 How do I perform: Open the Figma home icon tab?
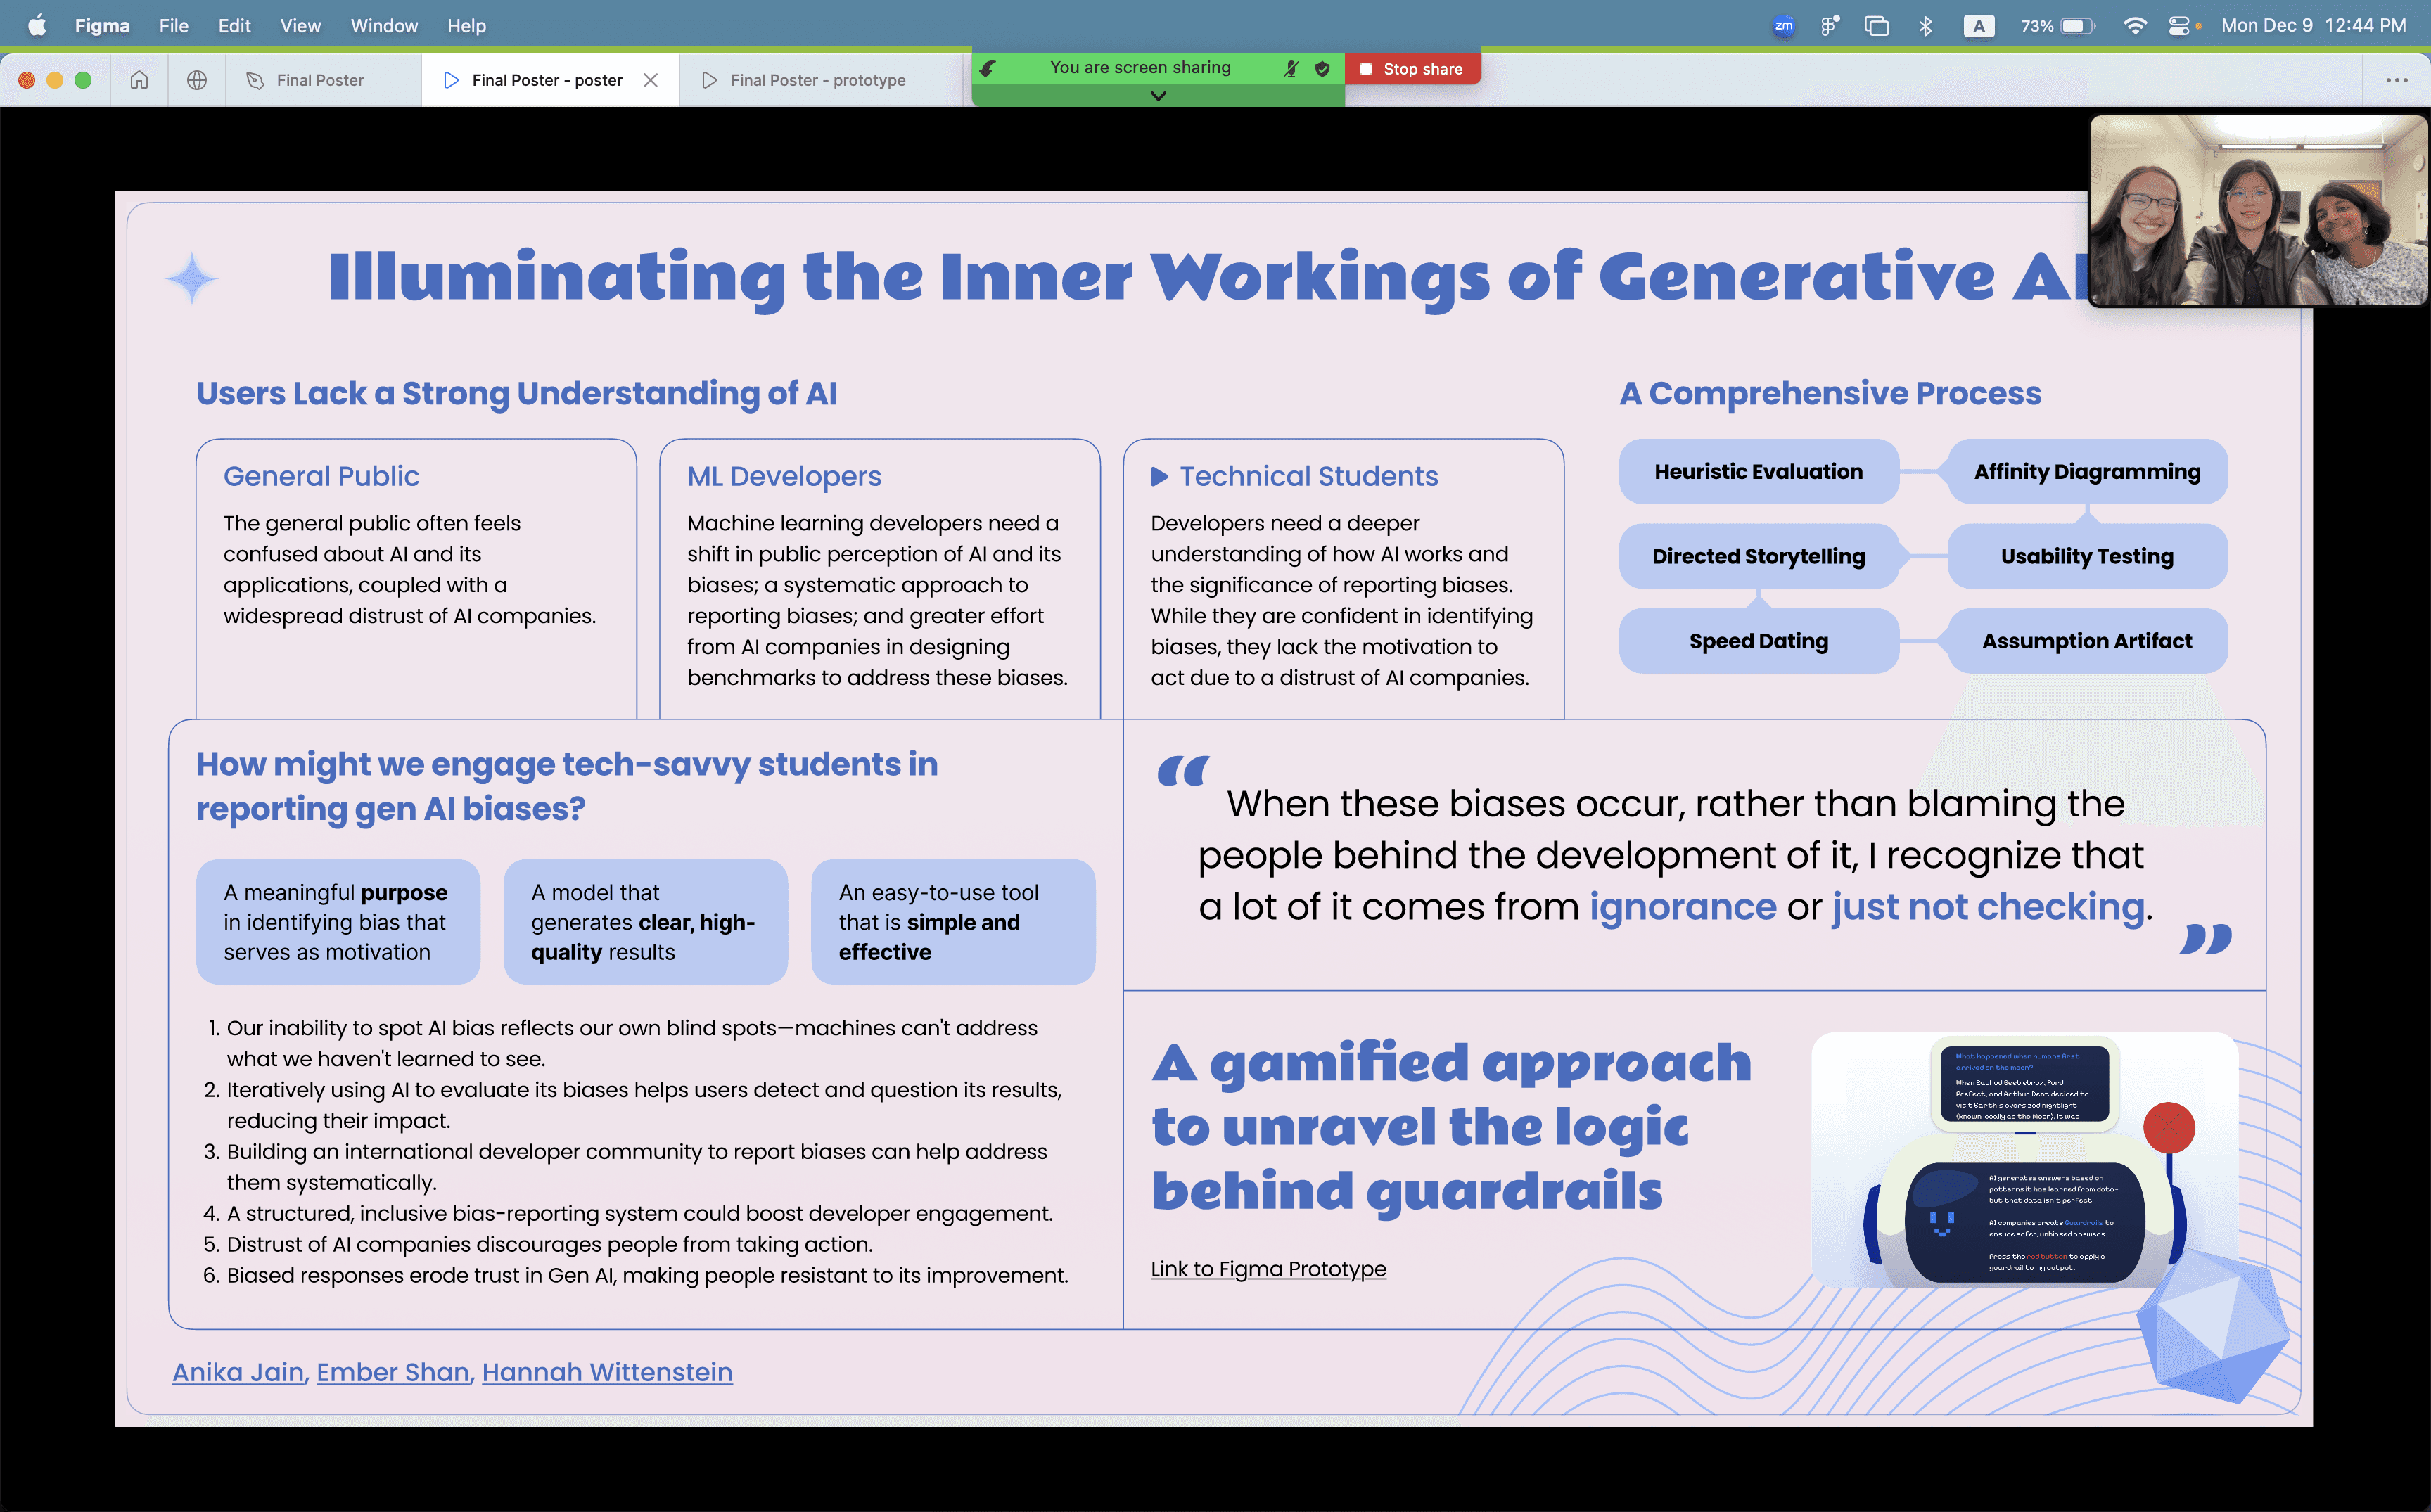(x=139, y=80)
